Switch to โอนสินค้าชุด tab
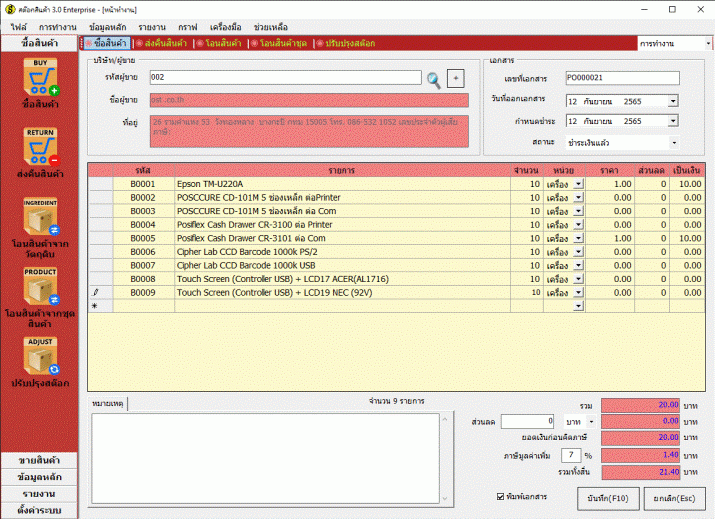 point(279,43)
